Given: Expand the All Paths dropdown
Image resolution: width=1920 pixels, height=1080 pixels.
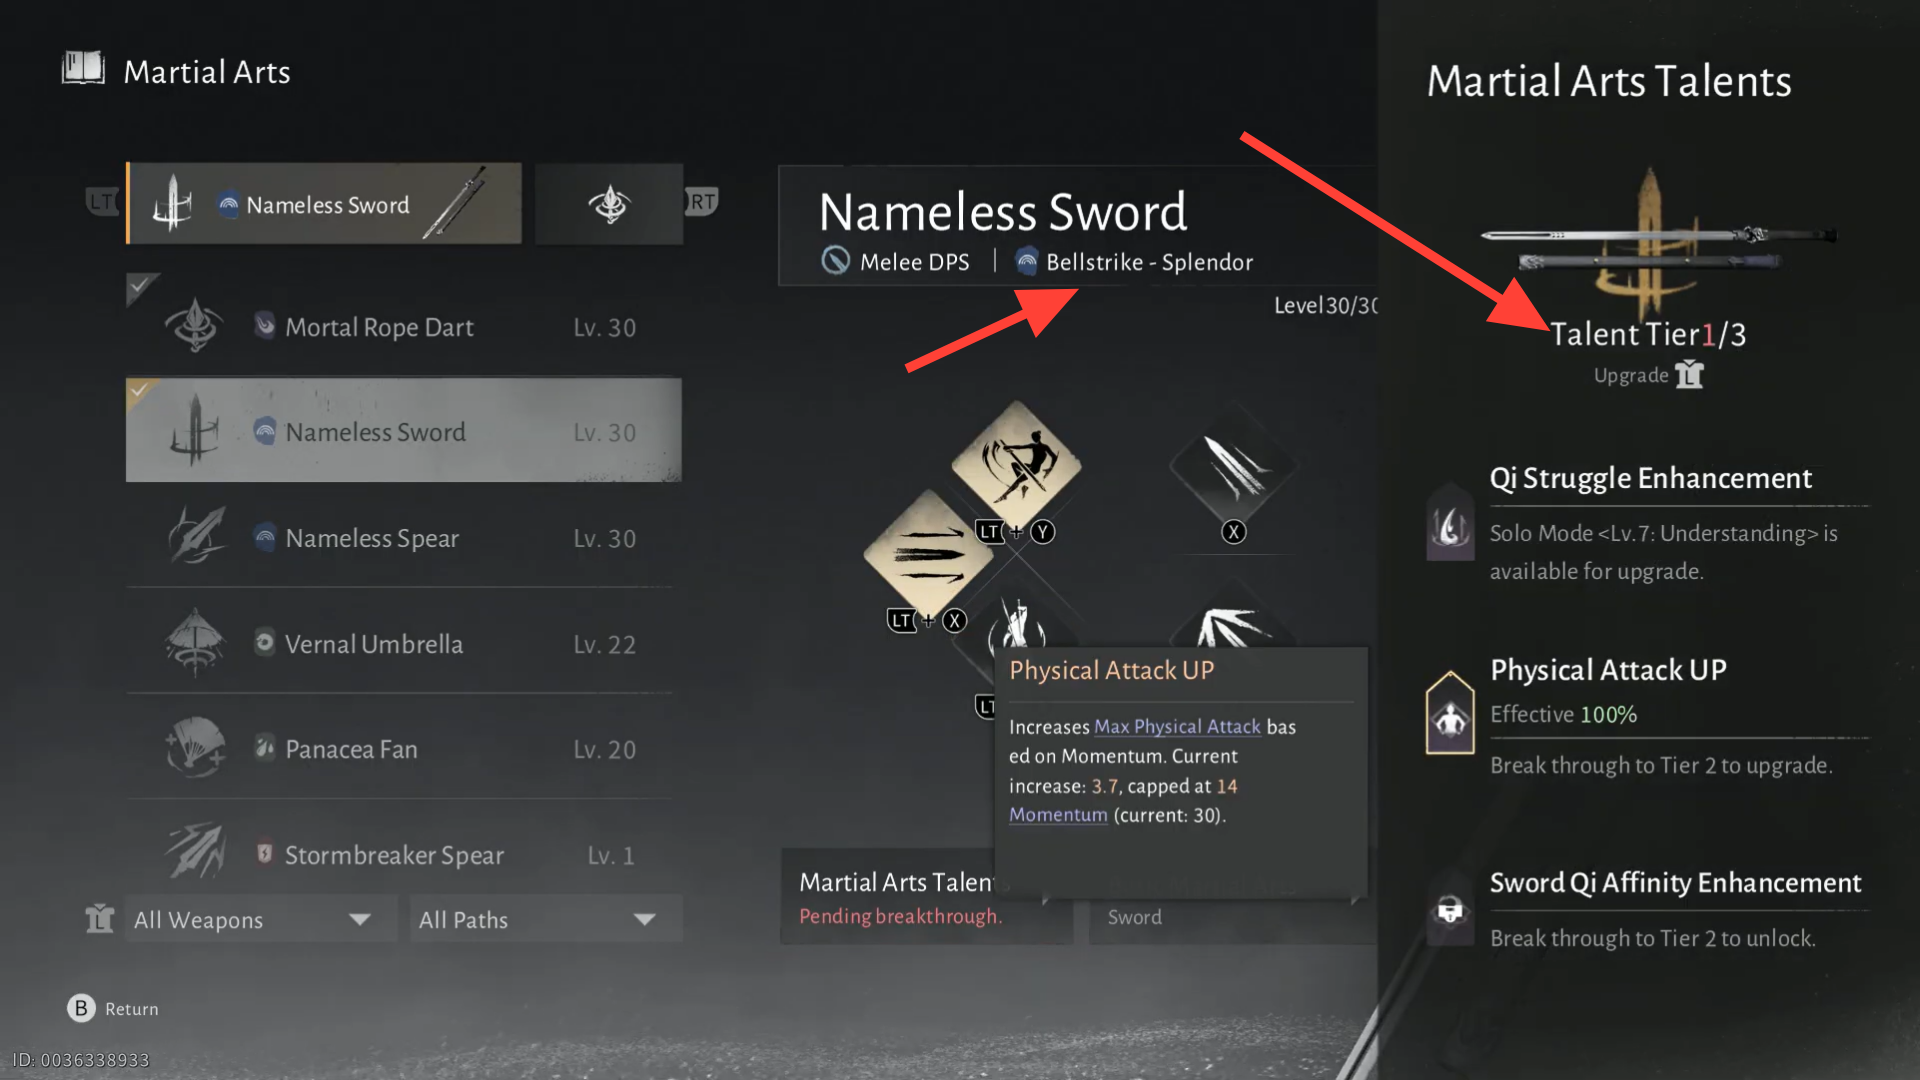Looking at the screenshot, I should pyautogui.click(x=546, y=919).
